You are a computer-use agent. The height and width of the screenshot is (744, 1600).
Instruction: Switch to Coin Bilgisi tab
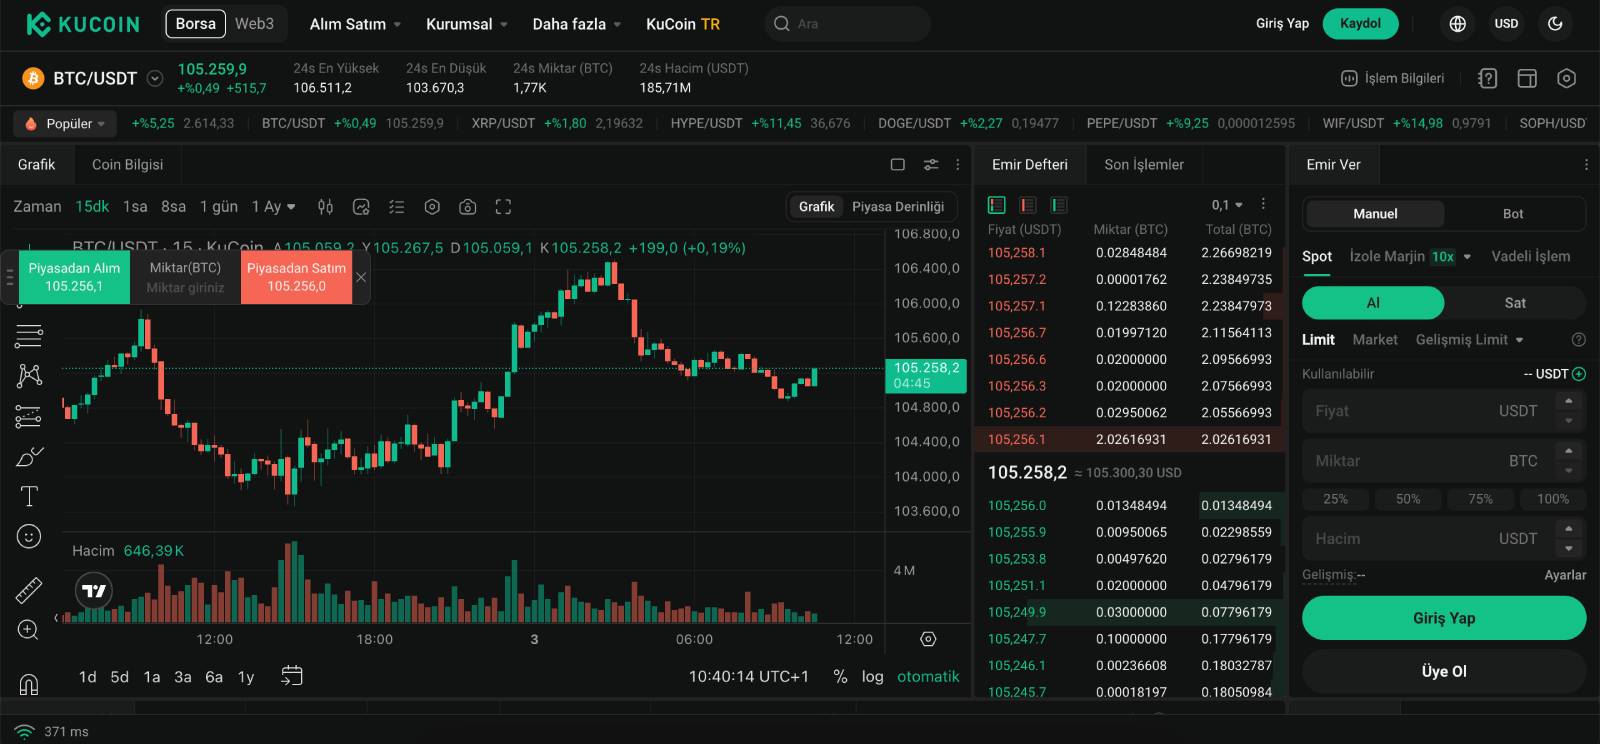pos(127,164)
